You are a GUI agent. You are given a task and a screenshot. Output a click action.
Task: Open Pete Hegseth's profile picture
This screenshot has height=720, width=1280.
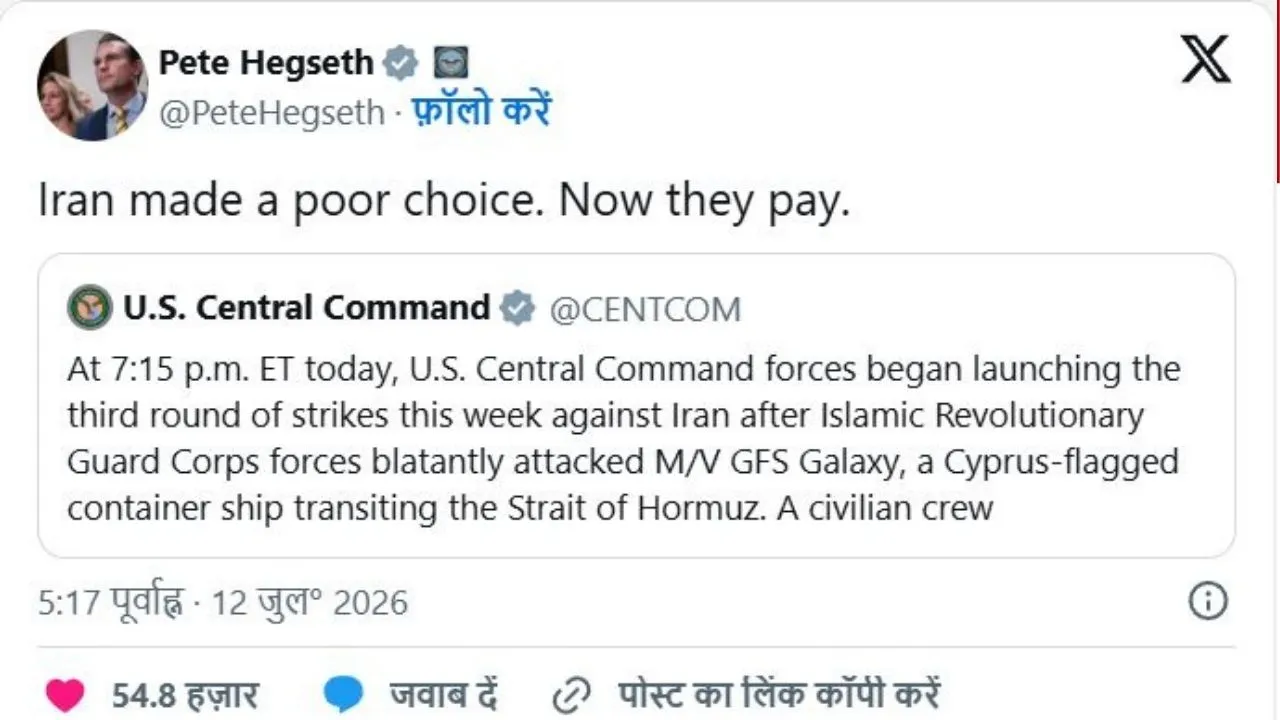tap(92, 85)
